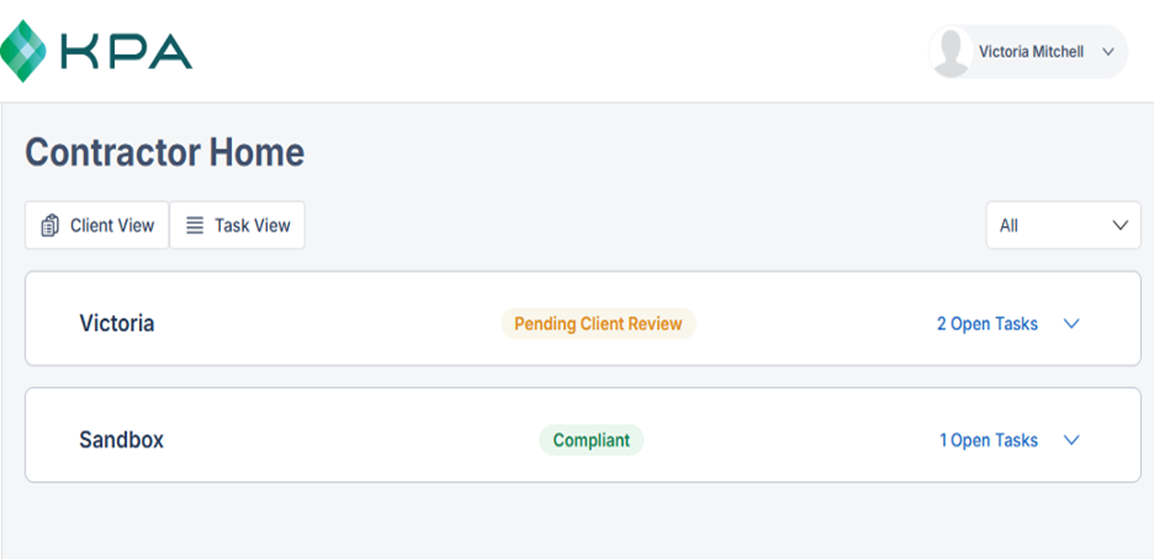Switch to Client View tab

point(97,225)
